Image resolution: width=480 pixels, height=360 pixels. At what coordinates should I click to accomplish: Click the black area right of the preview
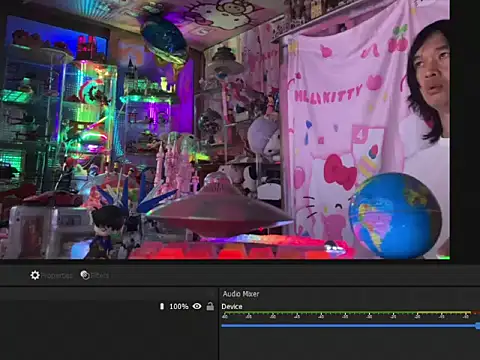[465, 129]
